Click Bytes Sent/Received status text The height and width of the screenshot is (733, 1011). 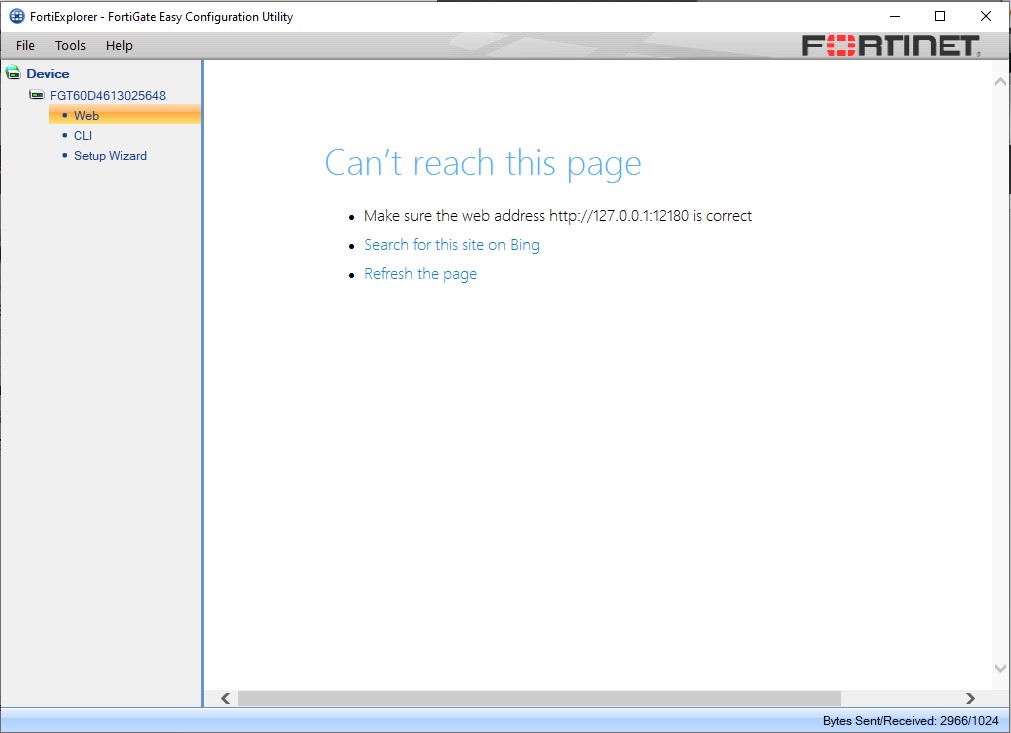click(910, 721)
